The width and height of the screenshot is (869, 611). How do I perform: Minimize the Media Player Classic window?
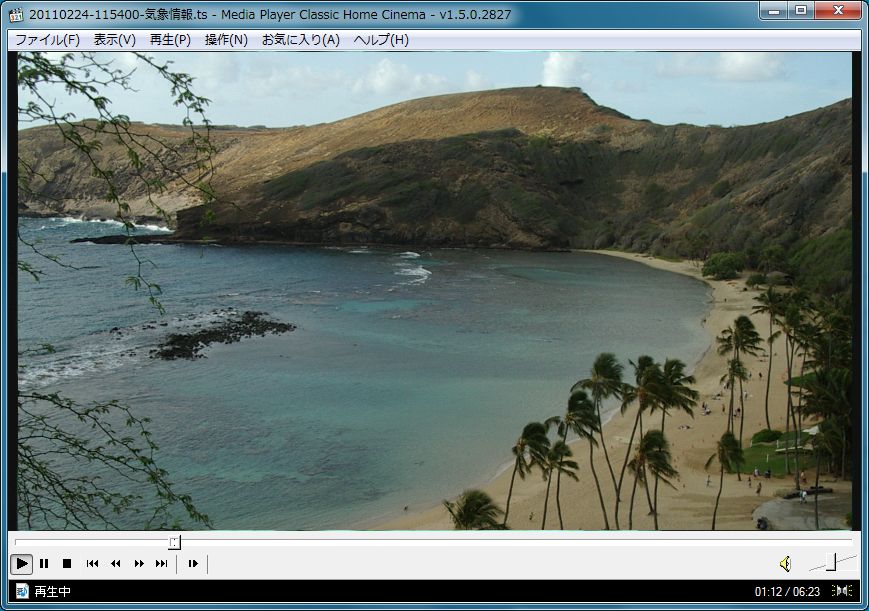pyautogui.click(x=775, y=11)
